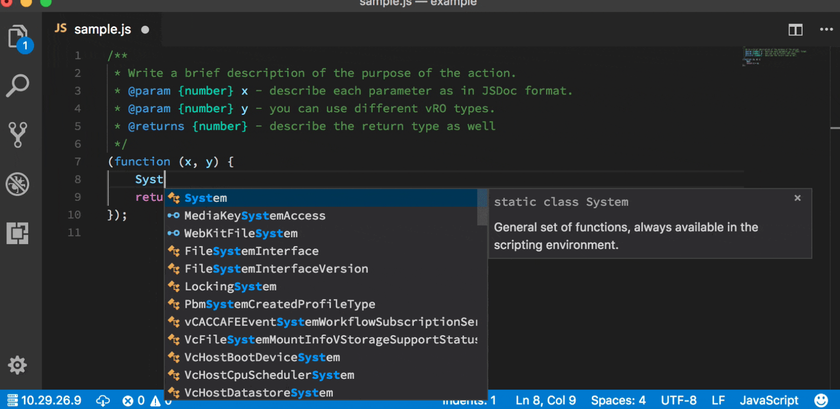This screenshot has height=409, width=840.
Task: Open the Debug view in activity bar
Action: click(18, 183)
